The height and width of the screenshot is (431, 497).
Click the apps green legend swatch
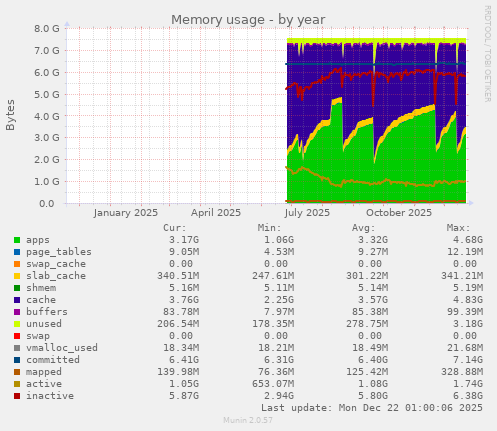click(x=17, y=240)
